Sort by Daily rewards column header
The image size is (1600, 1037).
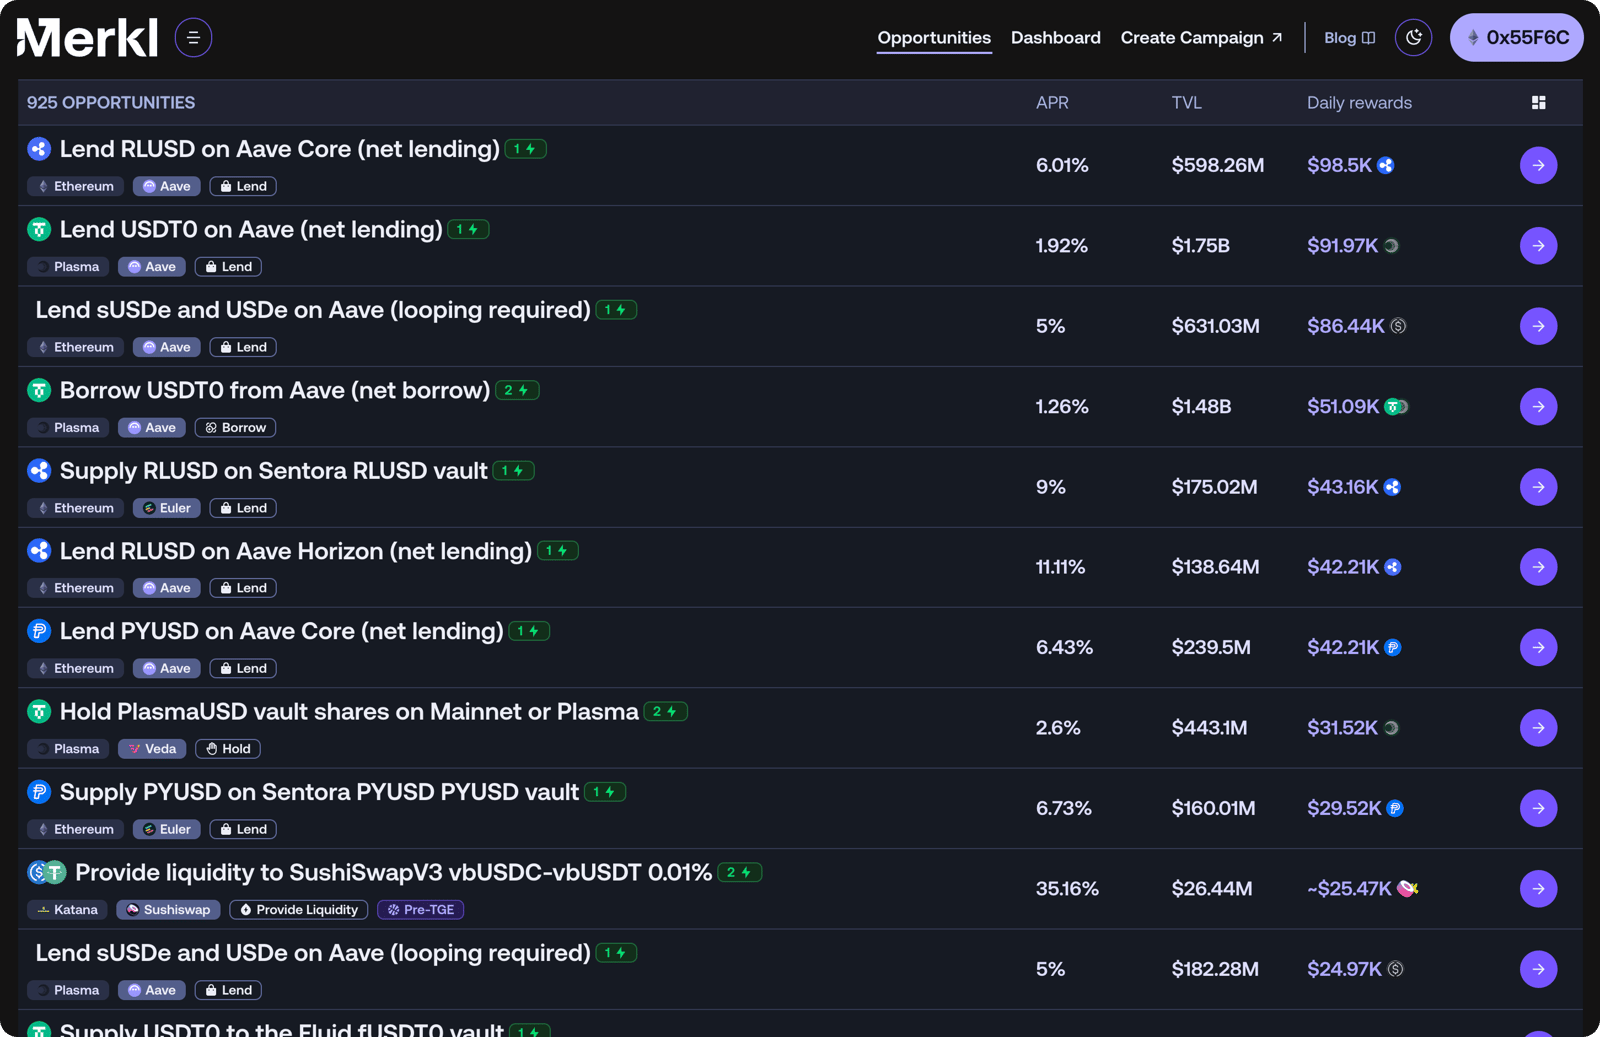pyautogui.click(x=1359, y=103)
